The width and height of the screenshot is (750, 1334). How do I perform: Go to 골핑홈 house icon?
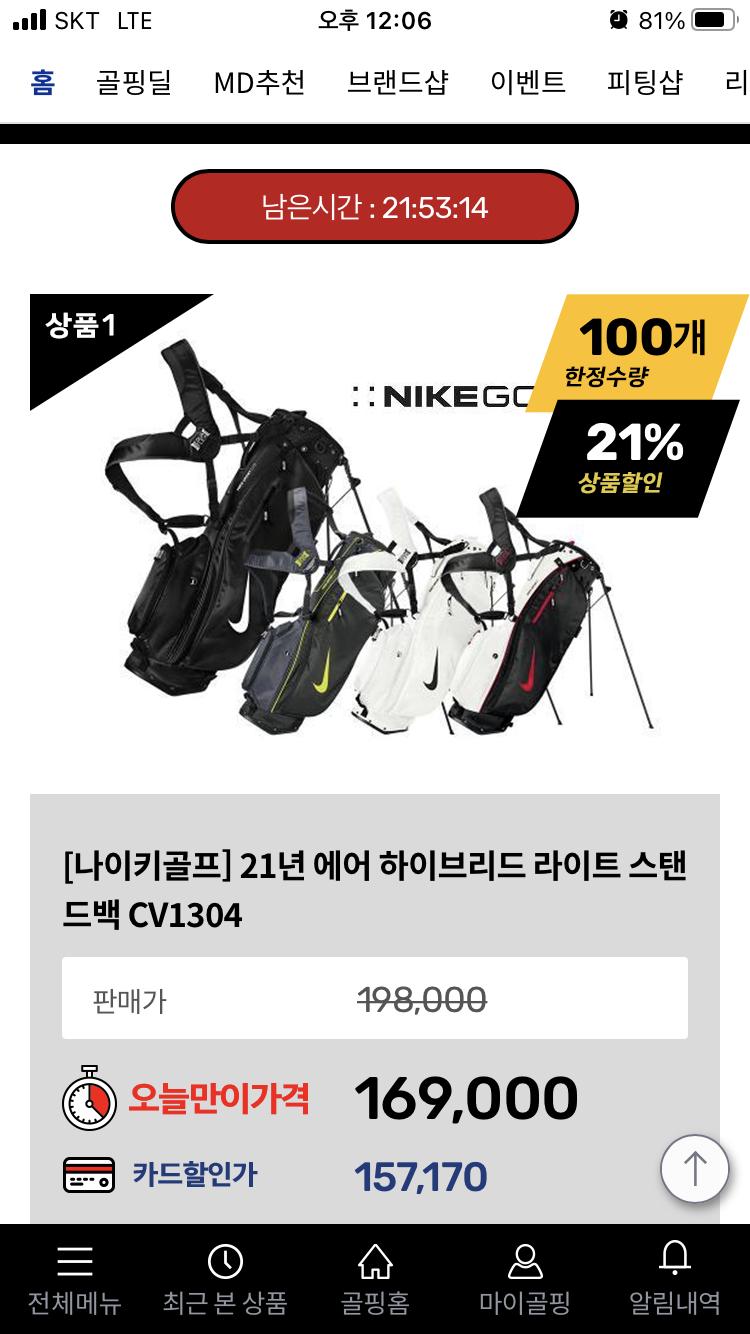click(375, 1262)
